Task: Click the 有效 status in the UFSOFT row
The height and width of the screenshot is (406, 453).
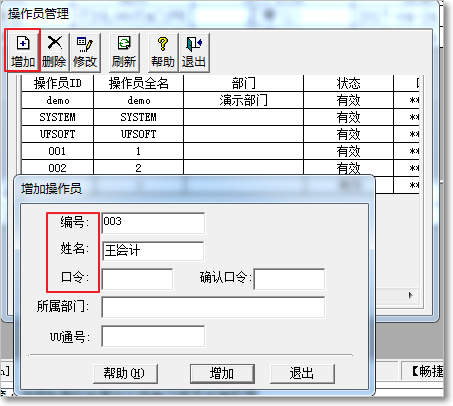Action: [x=349, y=134]
